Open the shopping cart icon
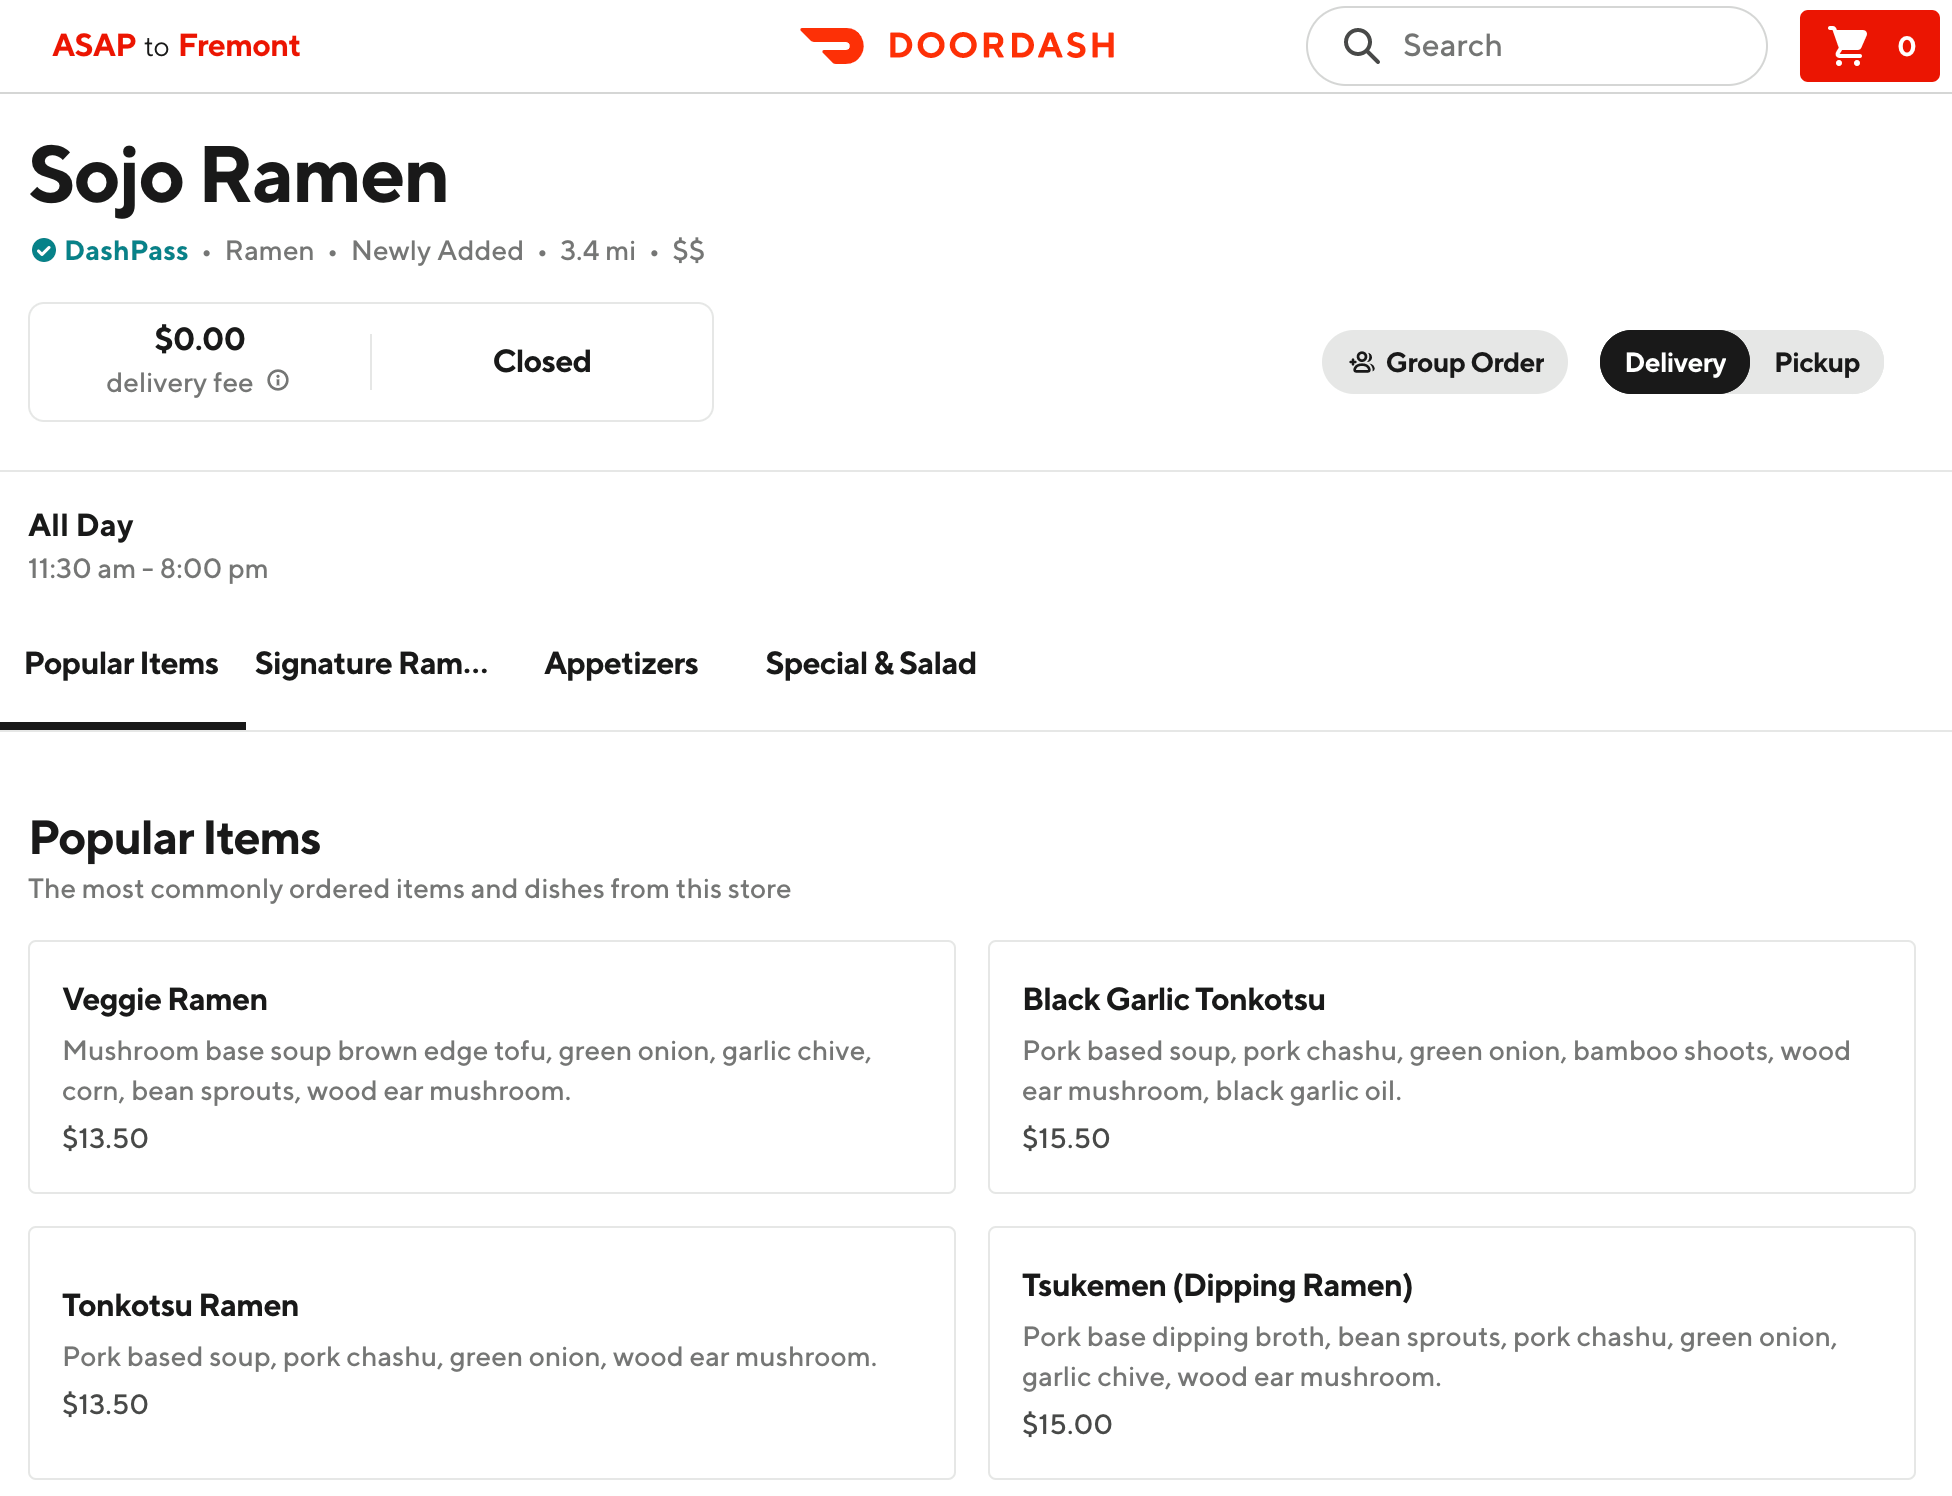Screen dimensions: 1952x1496 1847,46
